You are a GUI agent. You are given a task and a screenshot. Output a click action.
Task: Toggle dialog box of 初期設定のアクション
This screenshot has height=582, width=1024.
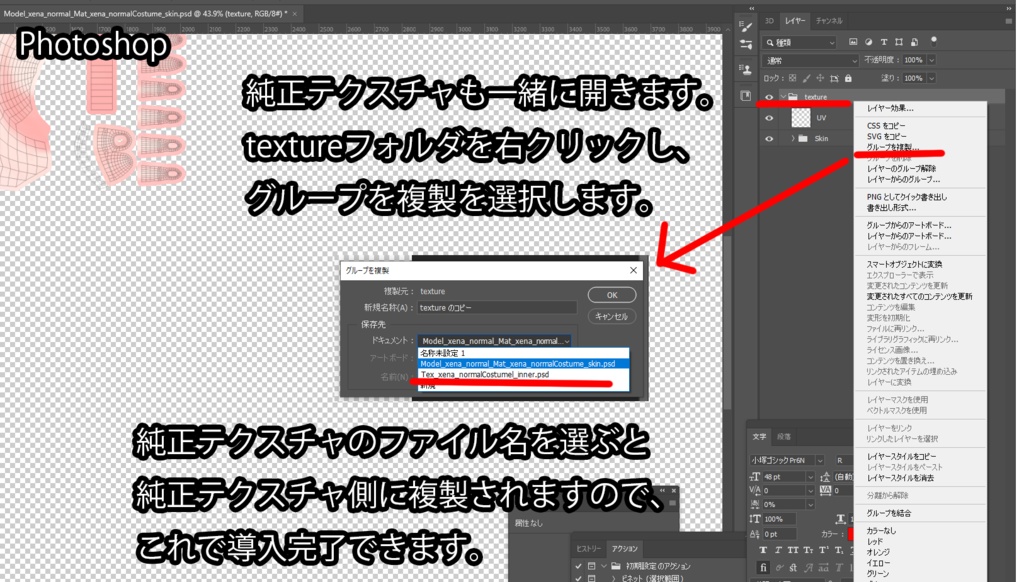tap(592, 566)
